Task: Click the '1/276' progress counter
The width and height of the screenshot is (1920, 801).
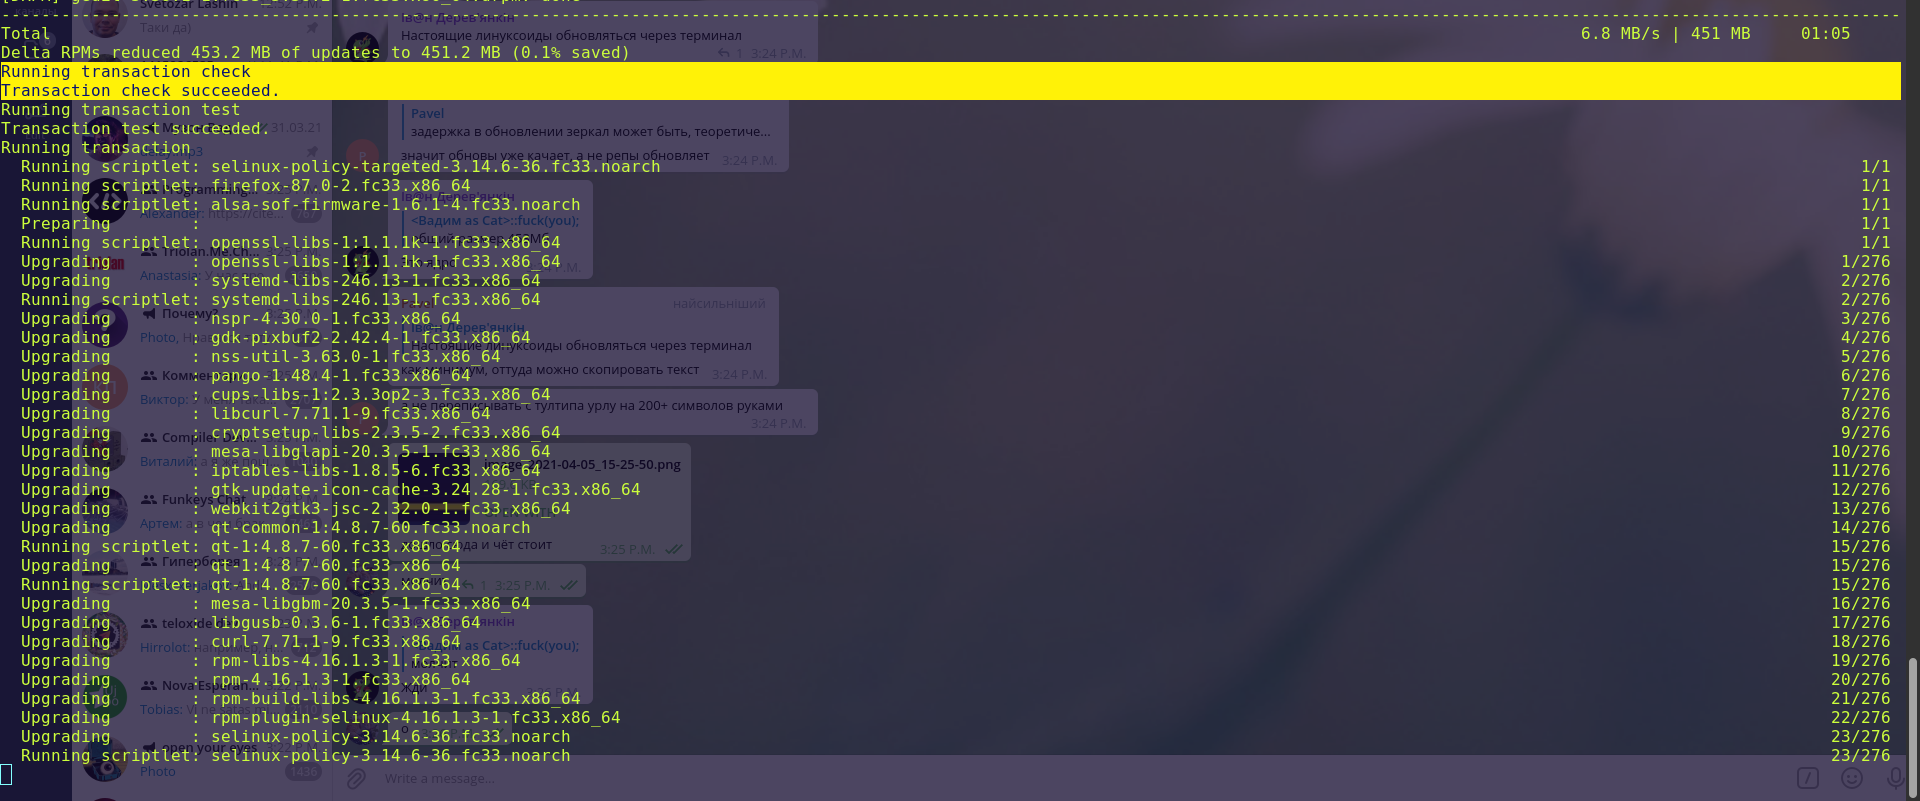Action: (x=1866, y=262)
